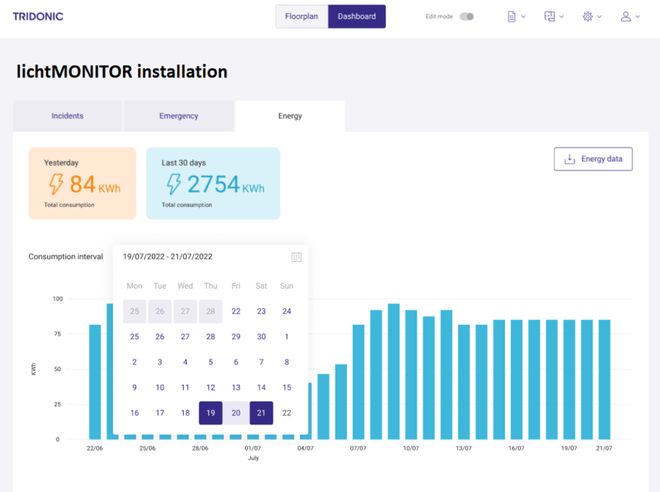
Task: Switch to the Incidents tab
Action: (x=67, y=116)
